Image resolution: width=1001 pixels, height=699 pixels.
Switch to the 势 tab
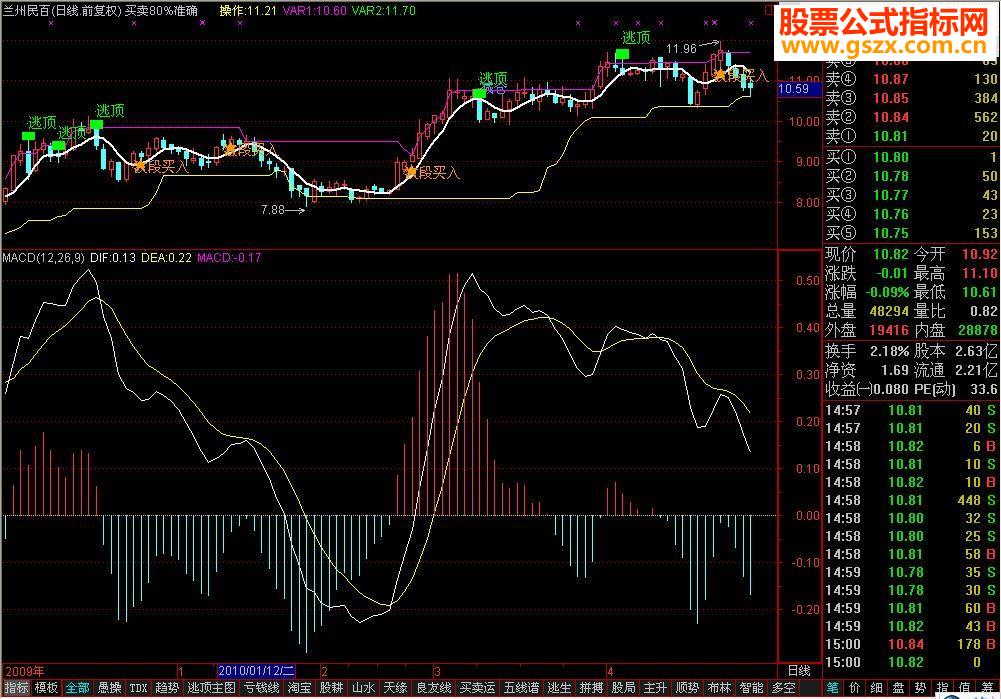click(920, 688)
